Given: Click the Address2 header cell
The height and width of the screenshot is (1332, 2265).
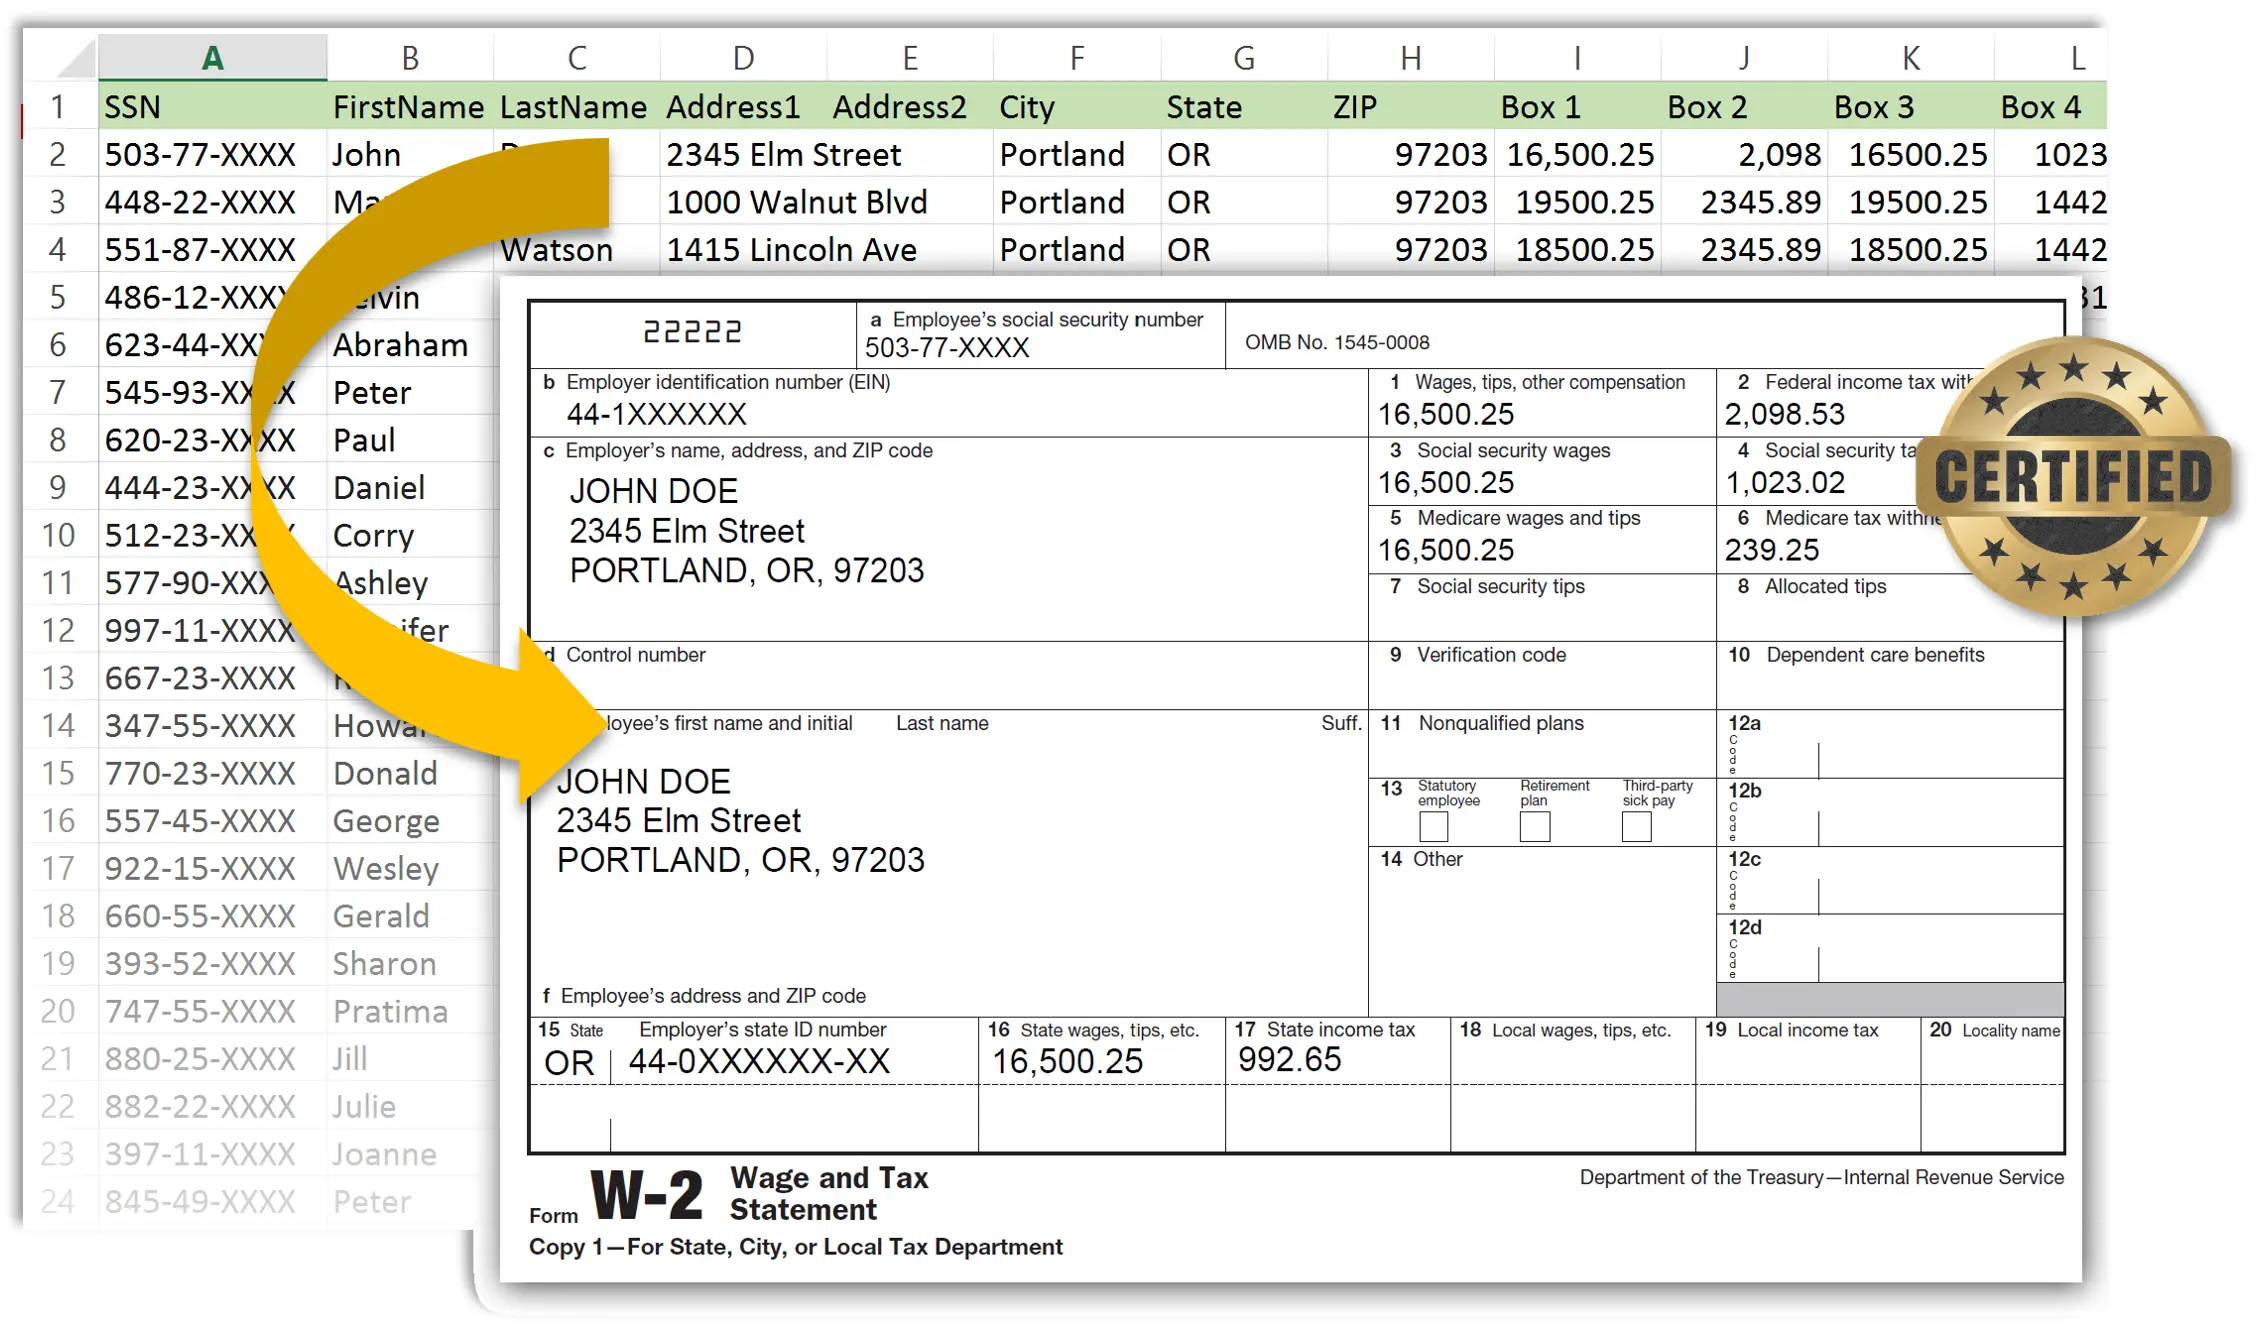Looking at the screenshot, I should coord(910,106).
